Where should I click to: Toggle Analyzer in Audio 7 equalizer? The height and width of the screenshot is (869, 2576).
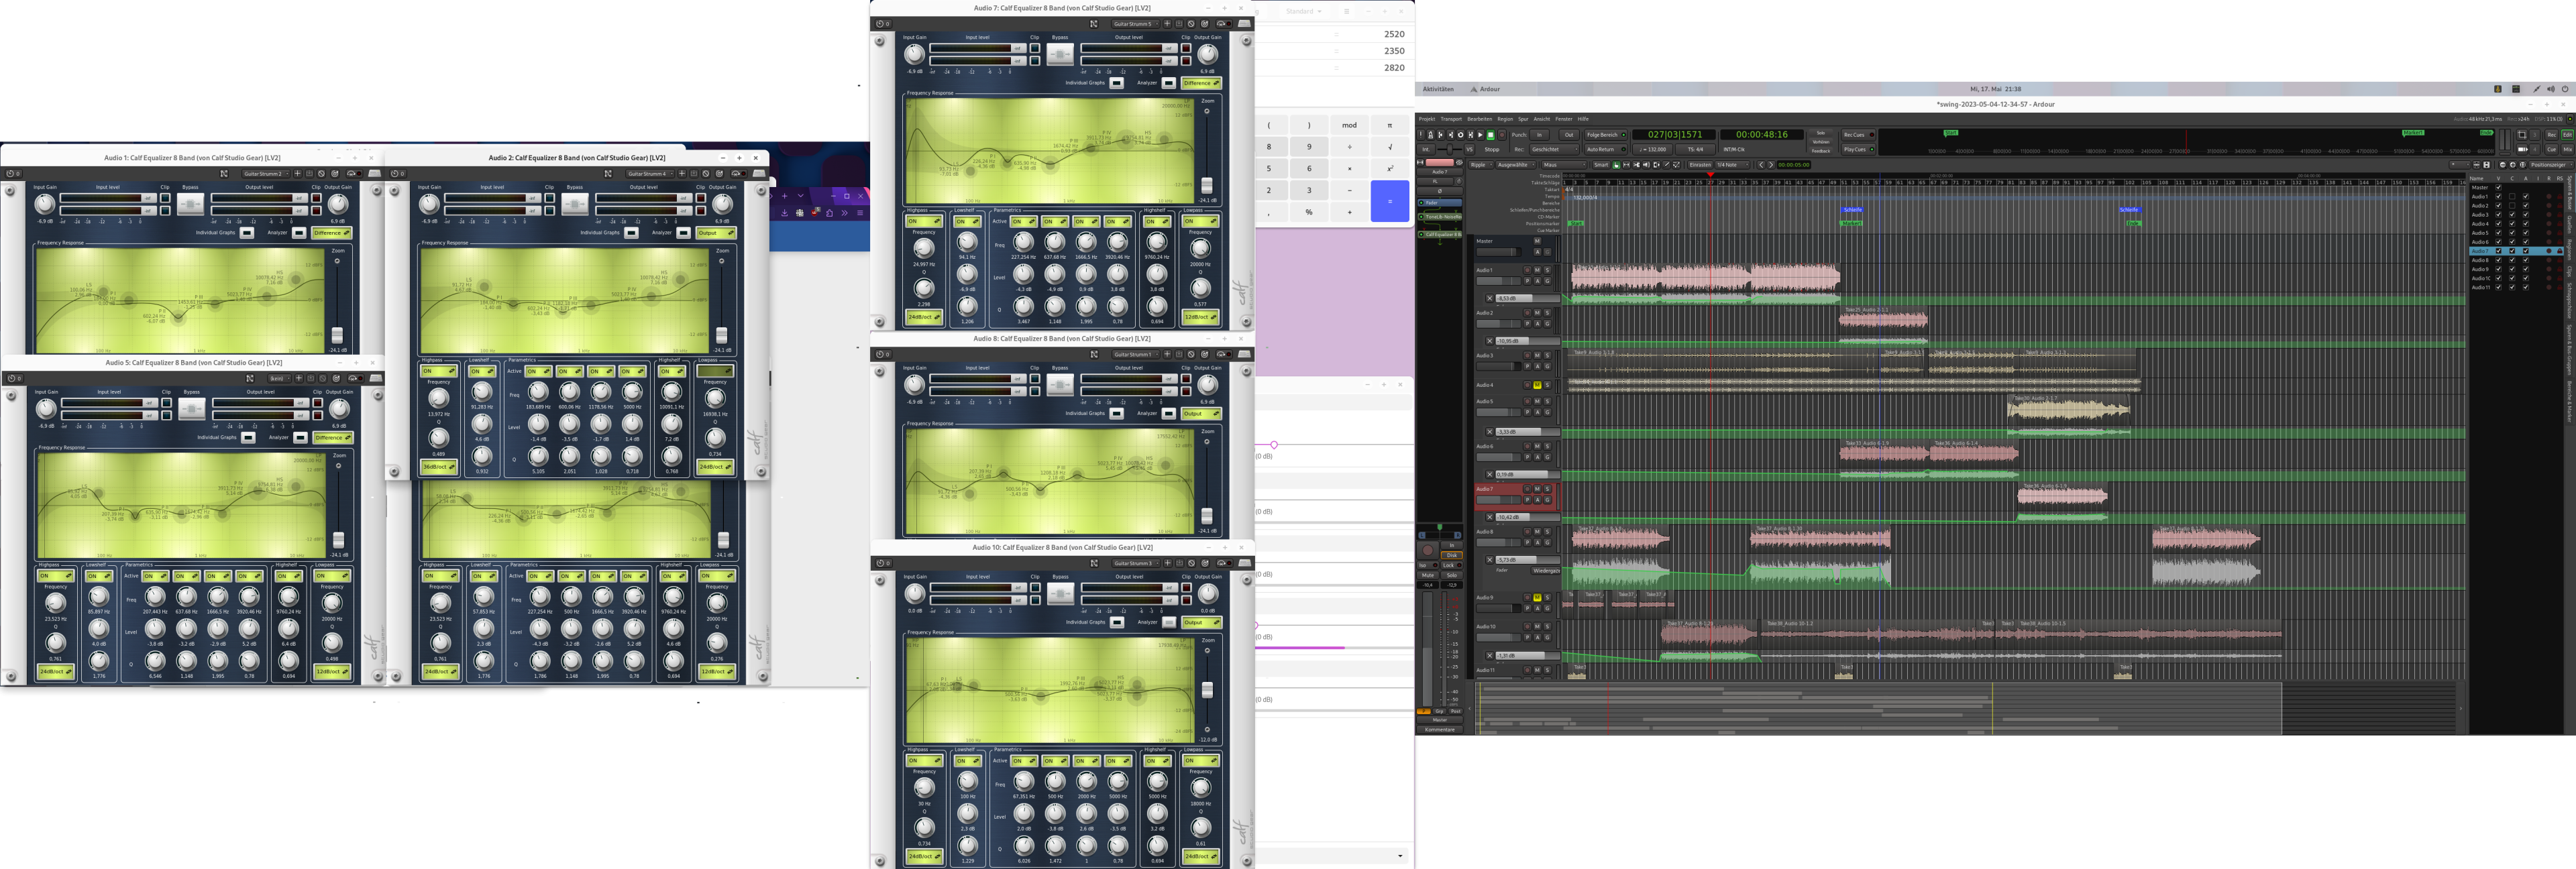pos(1168,83)
